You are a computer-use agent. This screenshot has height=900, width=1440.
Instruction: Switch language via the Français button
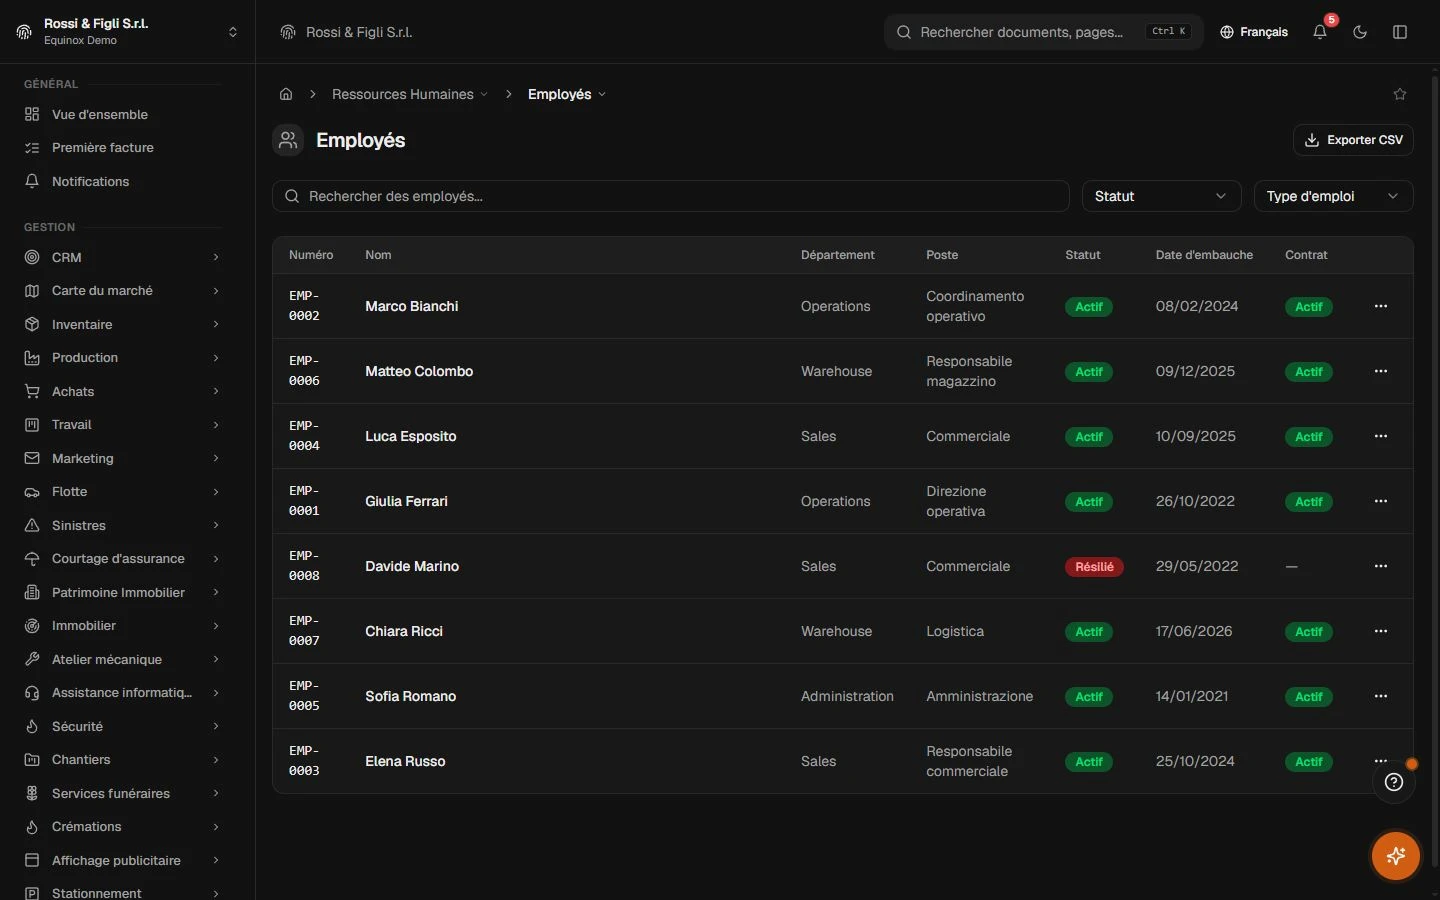point(1254,32)
